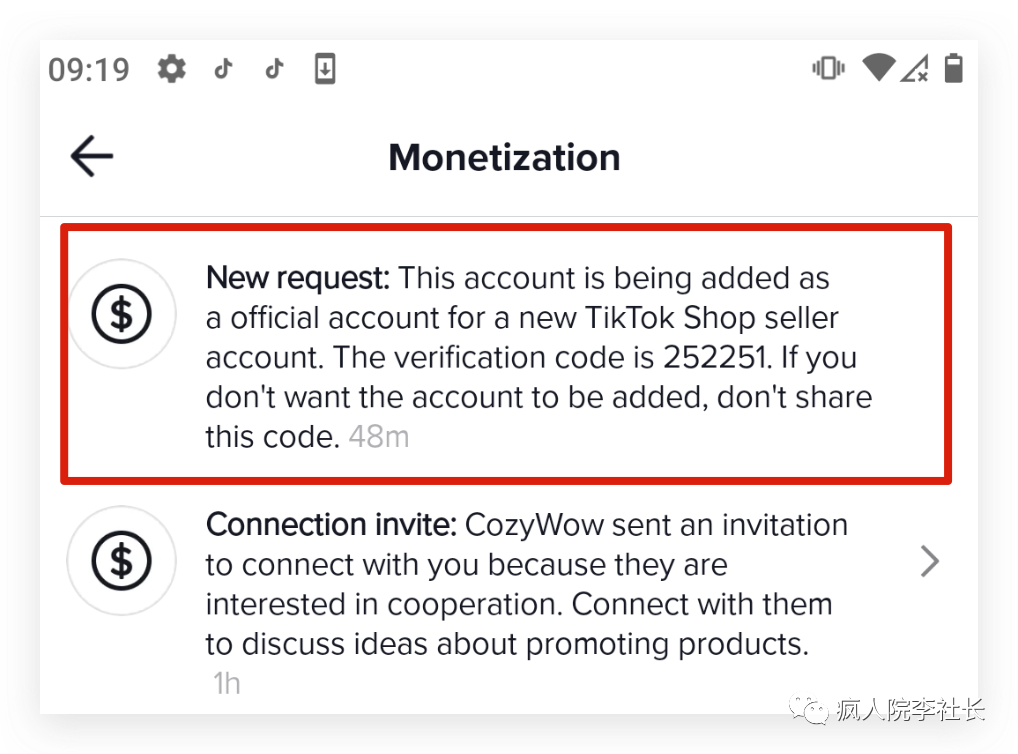Expand the CozyWow invite using the chevron

(x=930, y=562)
